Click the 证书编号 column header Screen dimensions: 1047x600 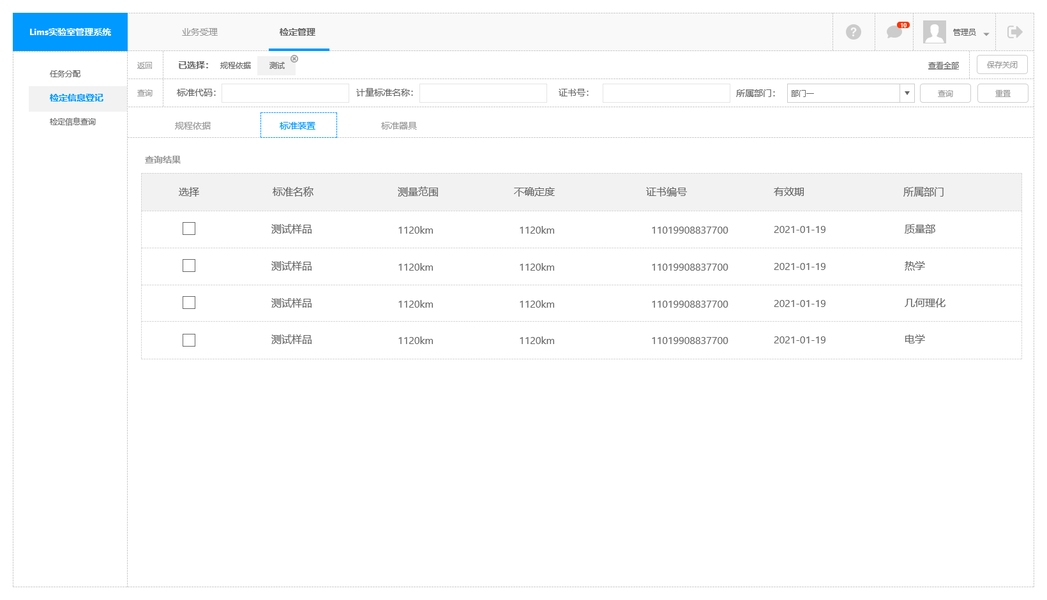tap(666, 192)
